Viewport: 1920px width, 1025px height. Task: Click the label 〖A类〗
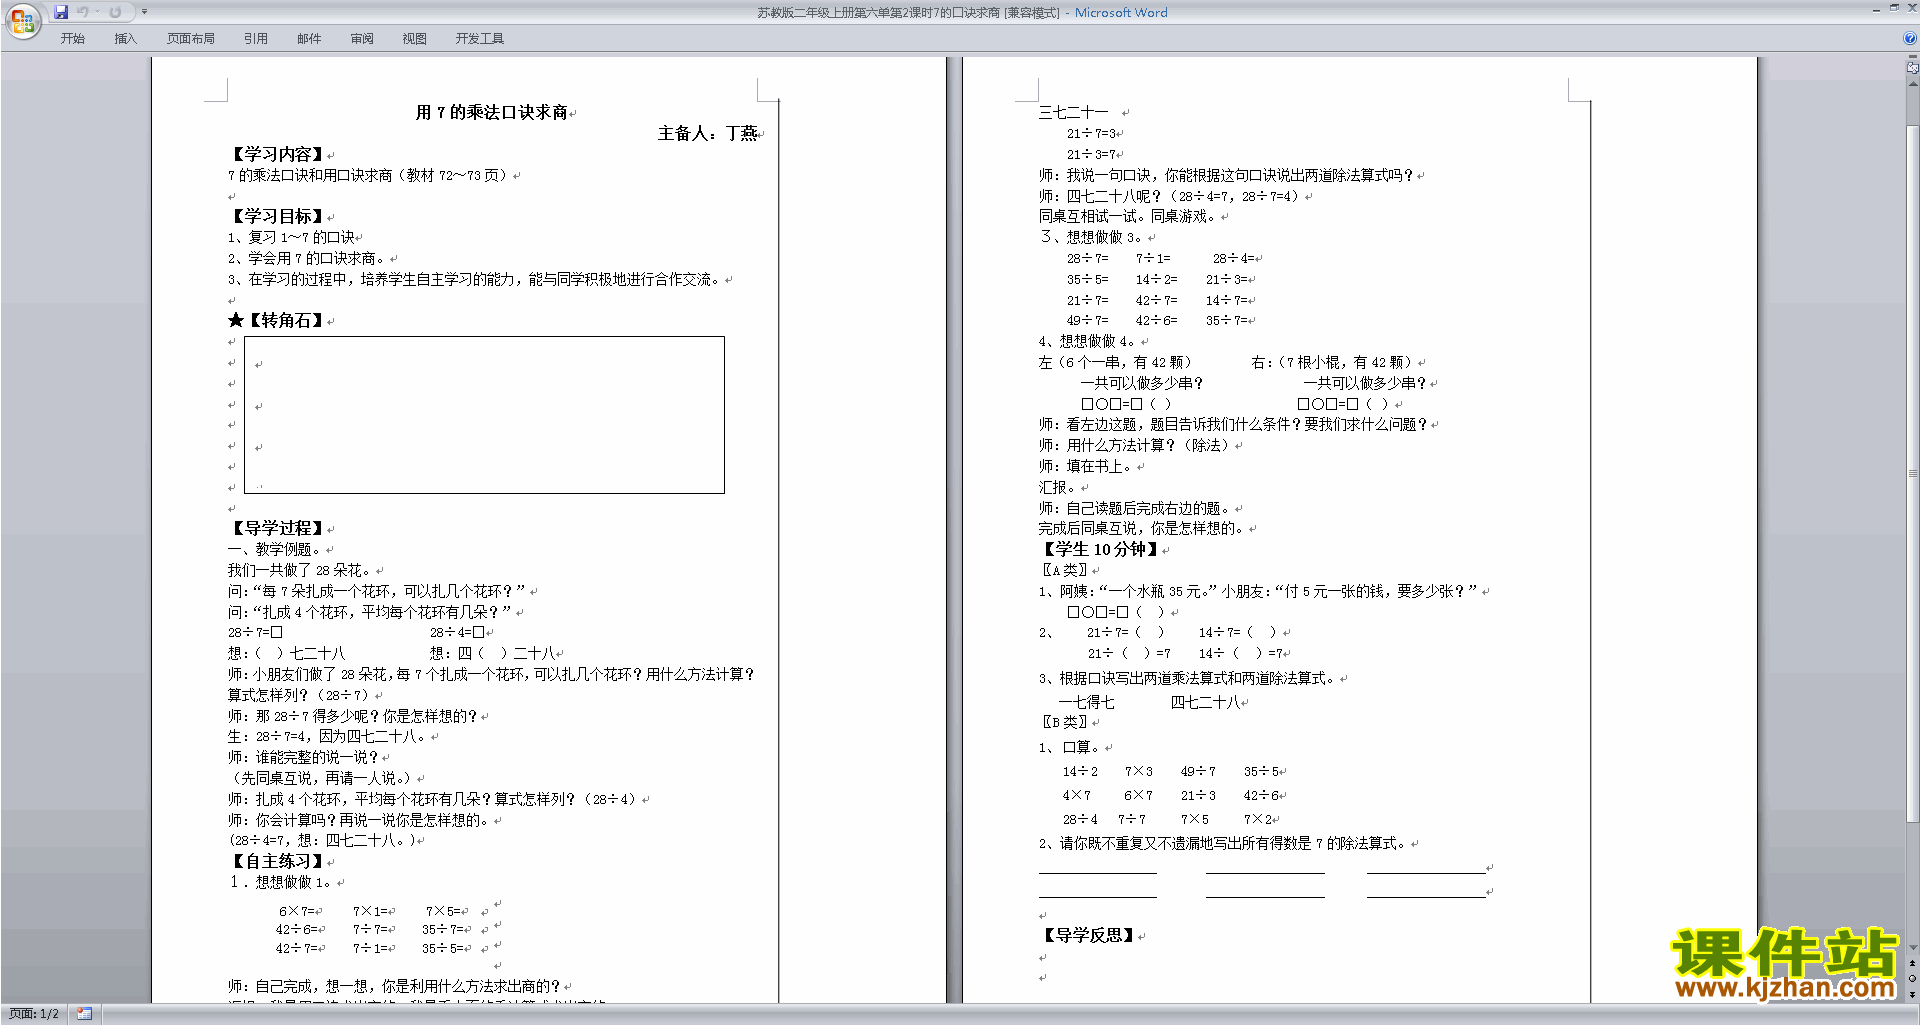click(x=1065, y=570)
